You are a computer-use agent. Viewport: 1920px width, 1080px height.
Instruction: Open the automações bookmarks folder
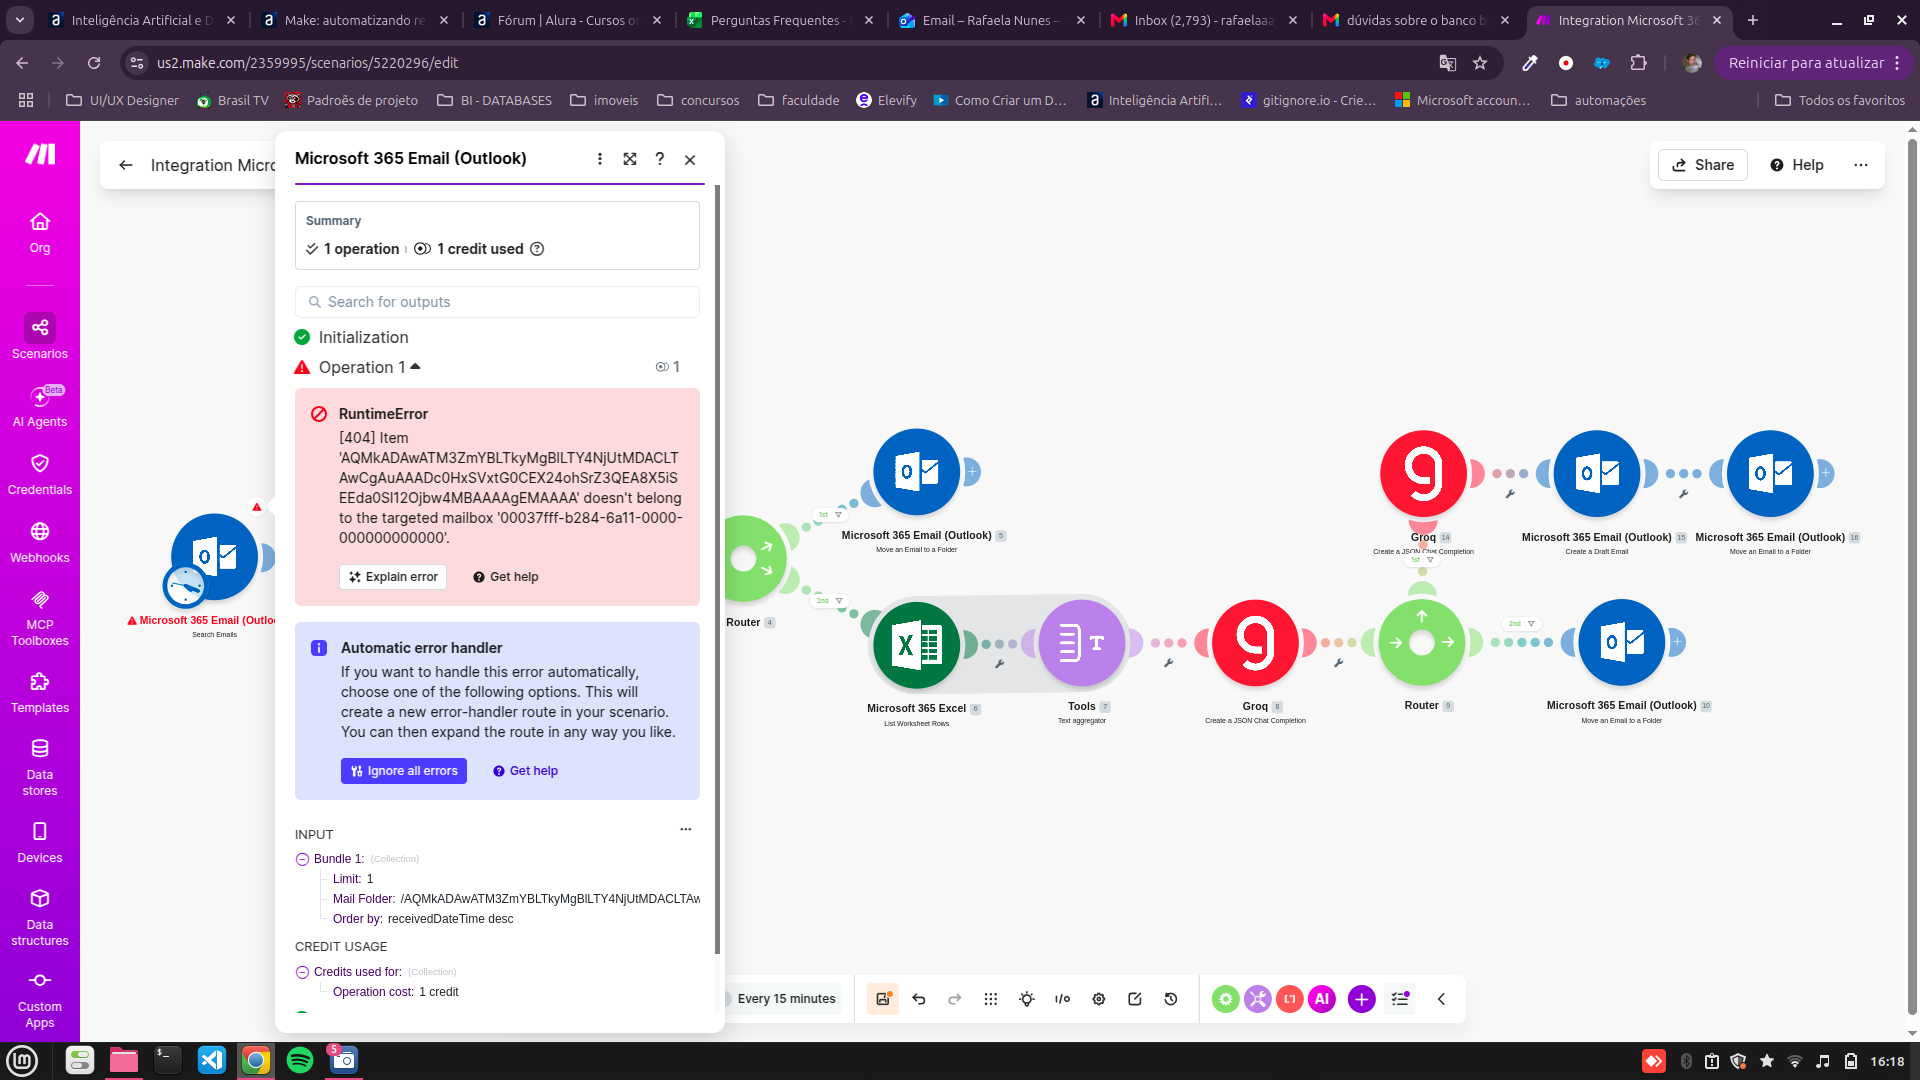tap(1598, 100)
